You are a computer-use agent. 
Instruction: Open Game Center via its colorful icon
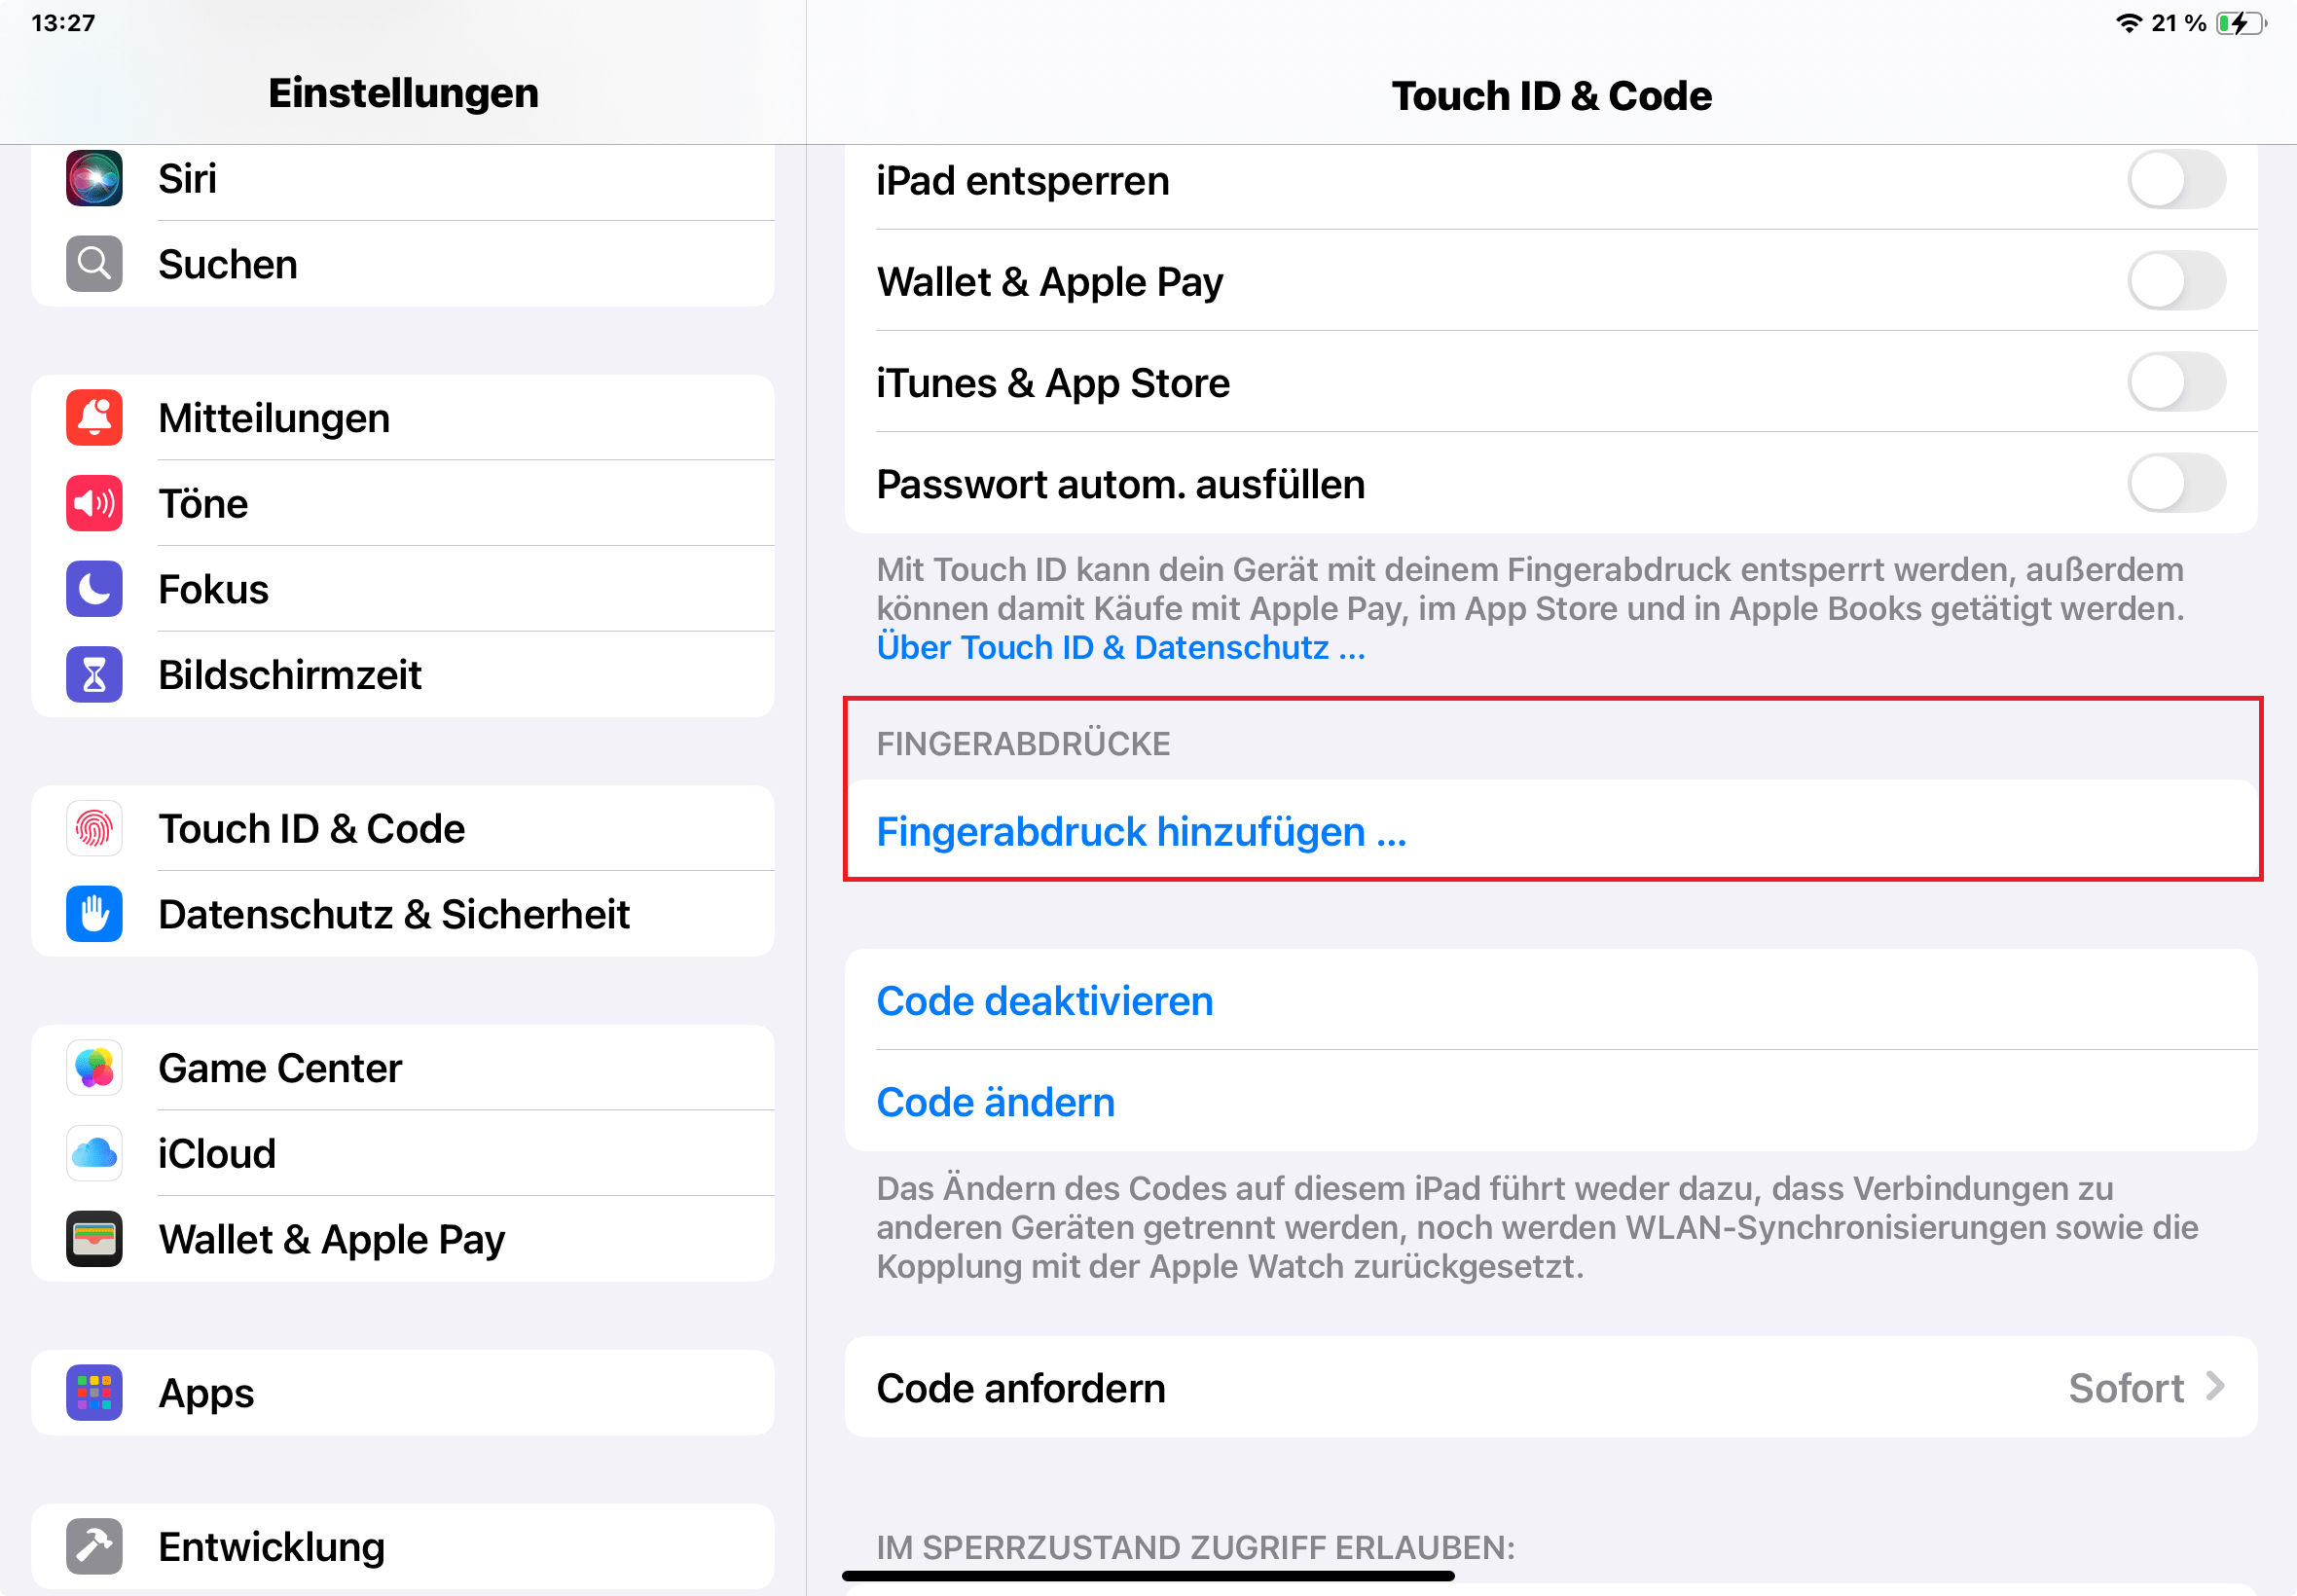coord(93,1067)
